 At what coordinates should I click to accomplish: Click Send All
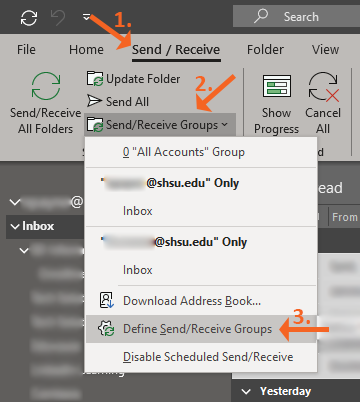click(118, 101)
